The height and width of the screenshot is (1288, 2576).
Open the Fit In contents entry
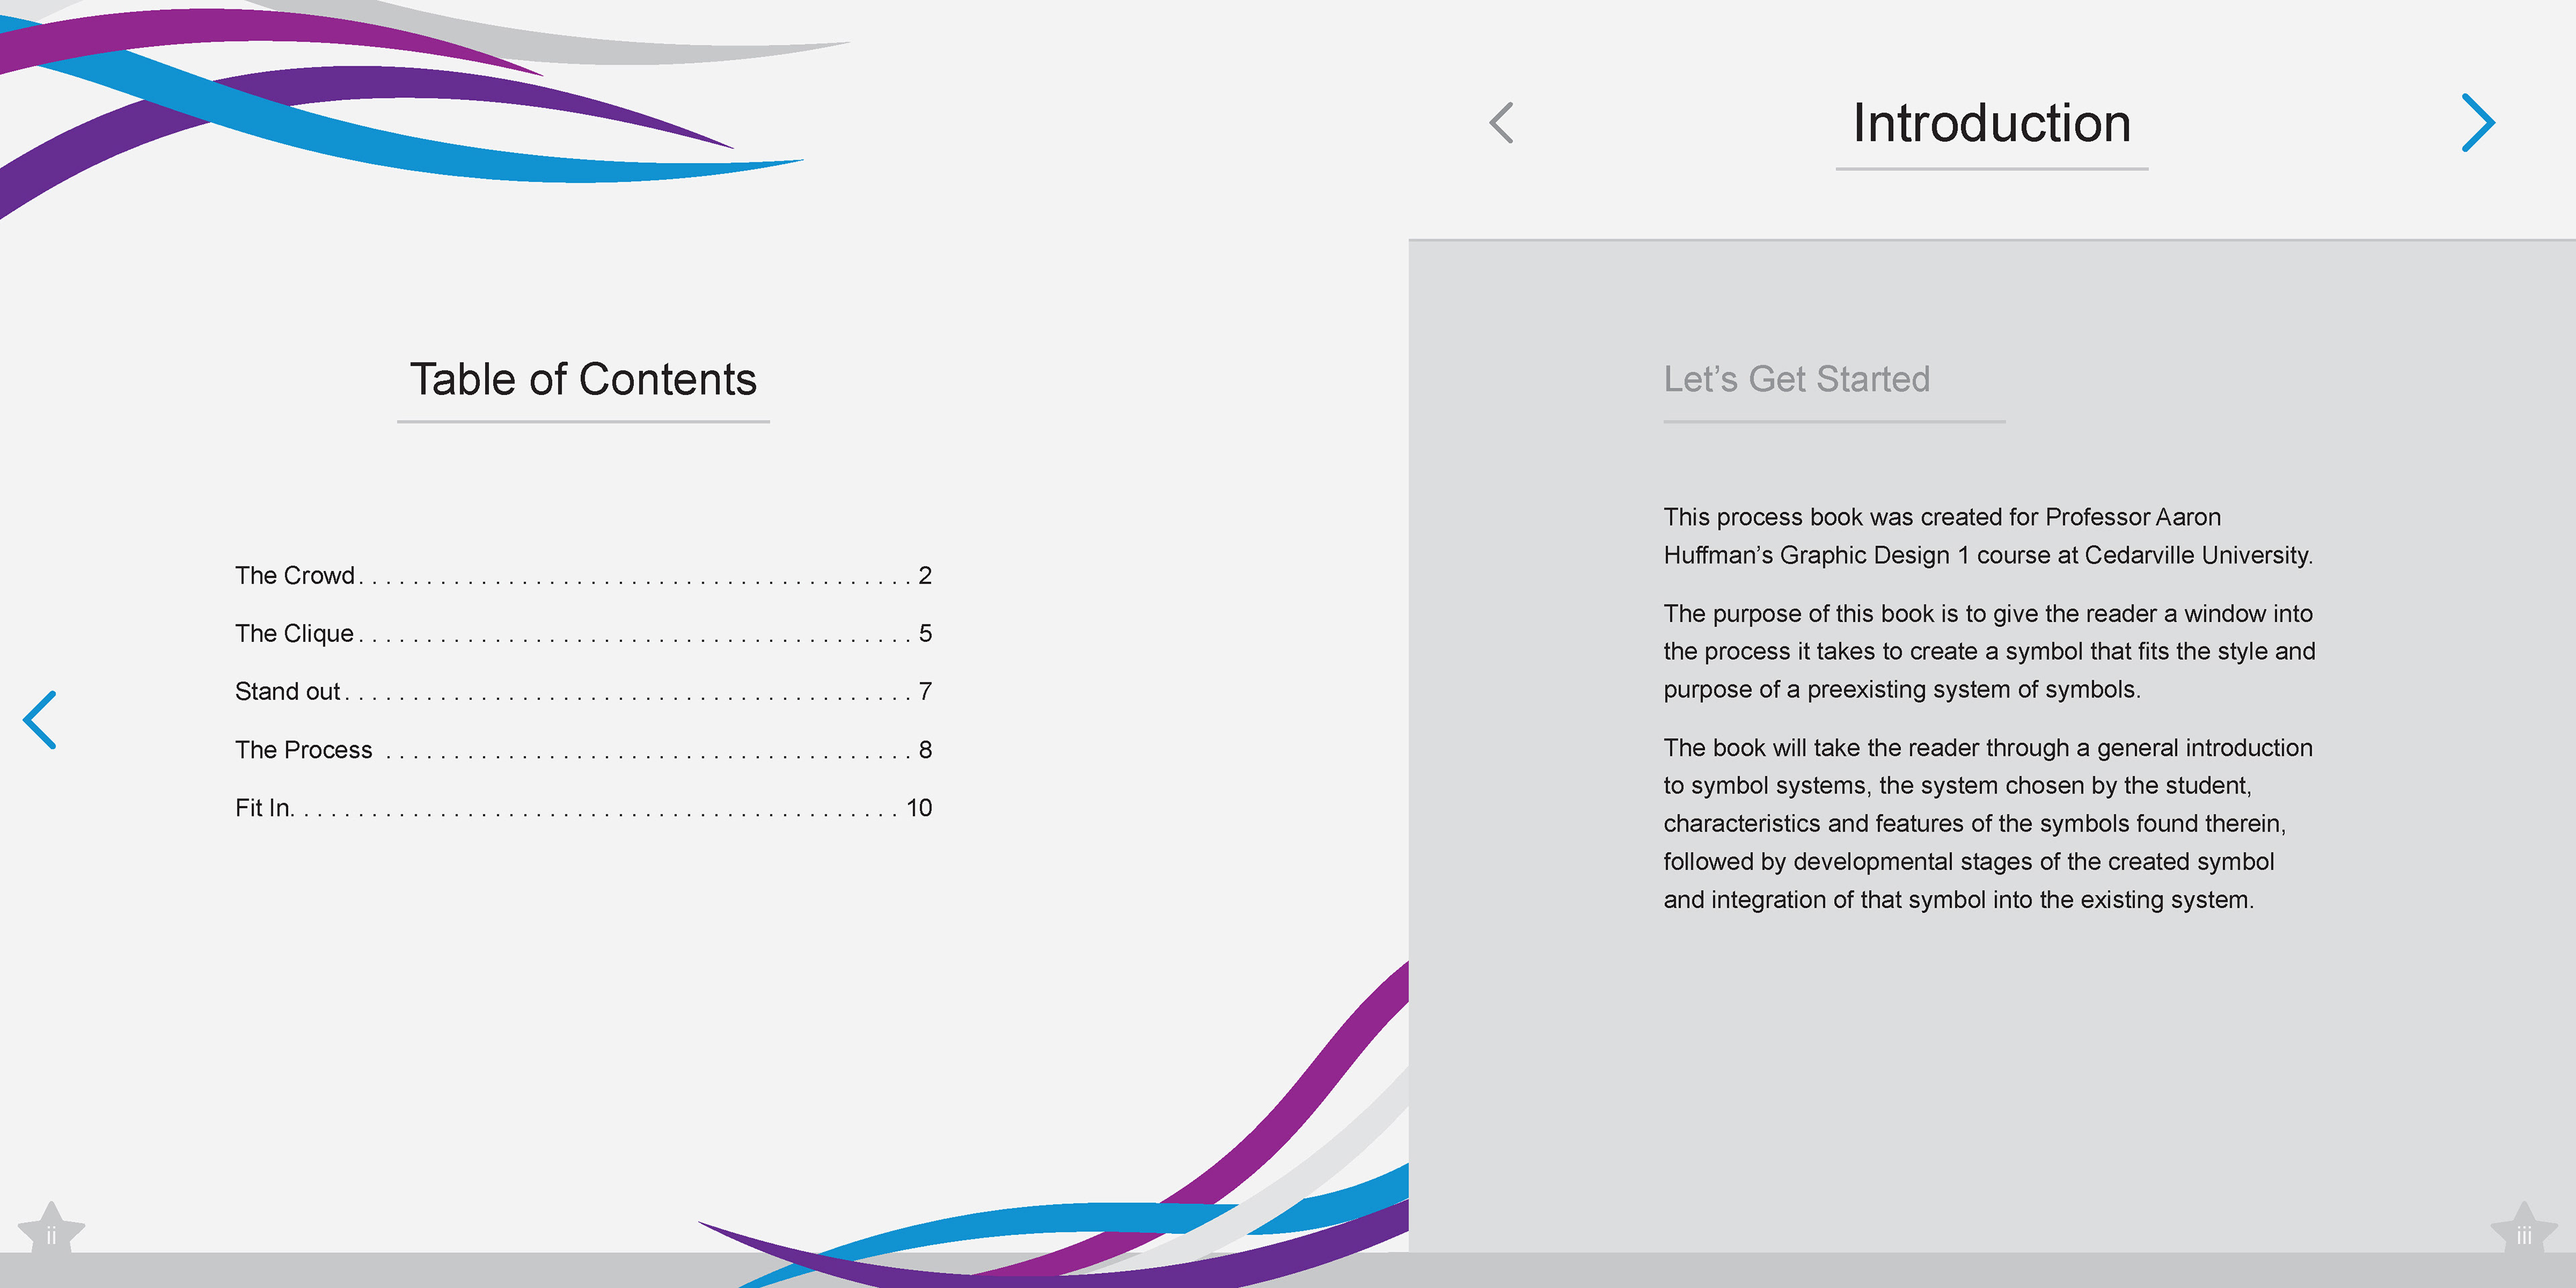pos(583,807)
